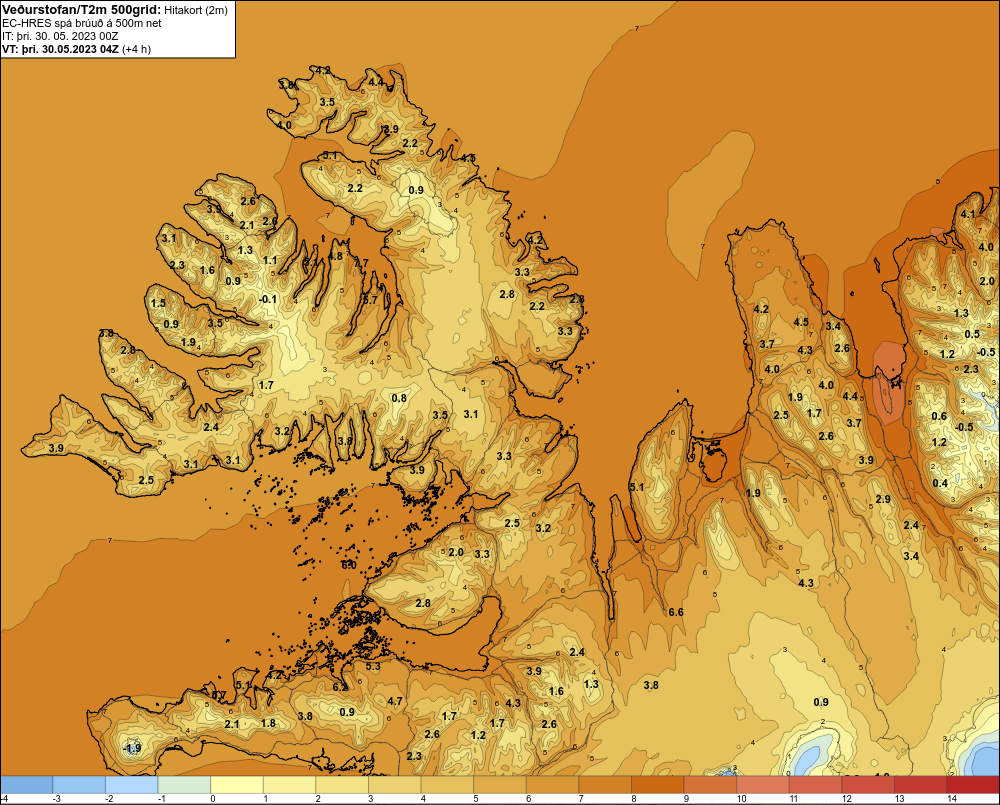
Task: Click the '0.8' temperature value
Action: 399,398
